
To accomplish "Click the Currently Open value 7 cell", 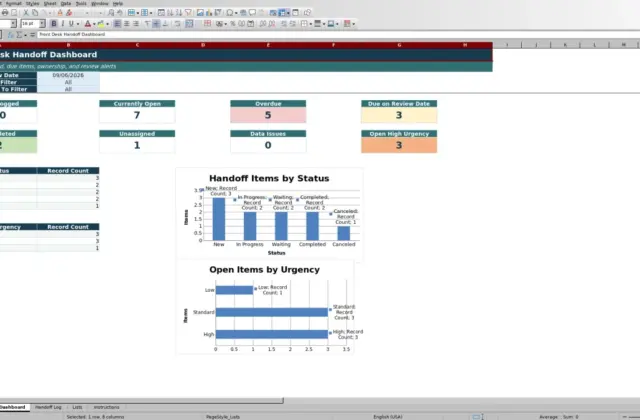I will [x=137, y=115].
